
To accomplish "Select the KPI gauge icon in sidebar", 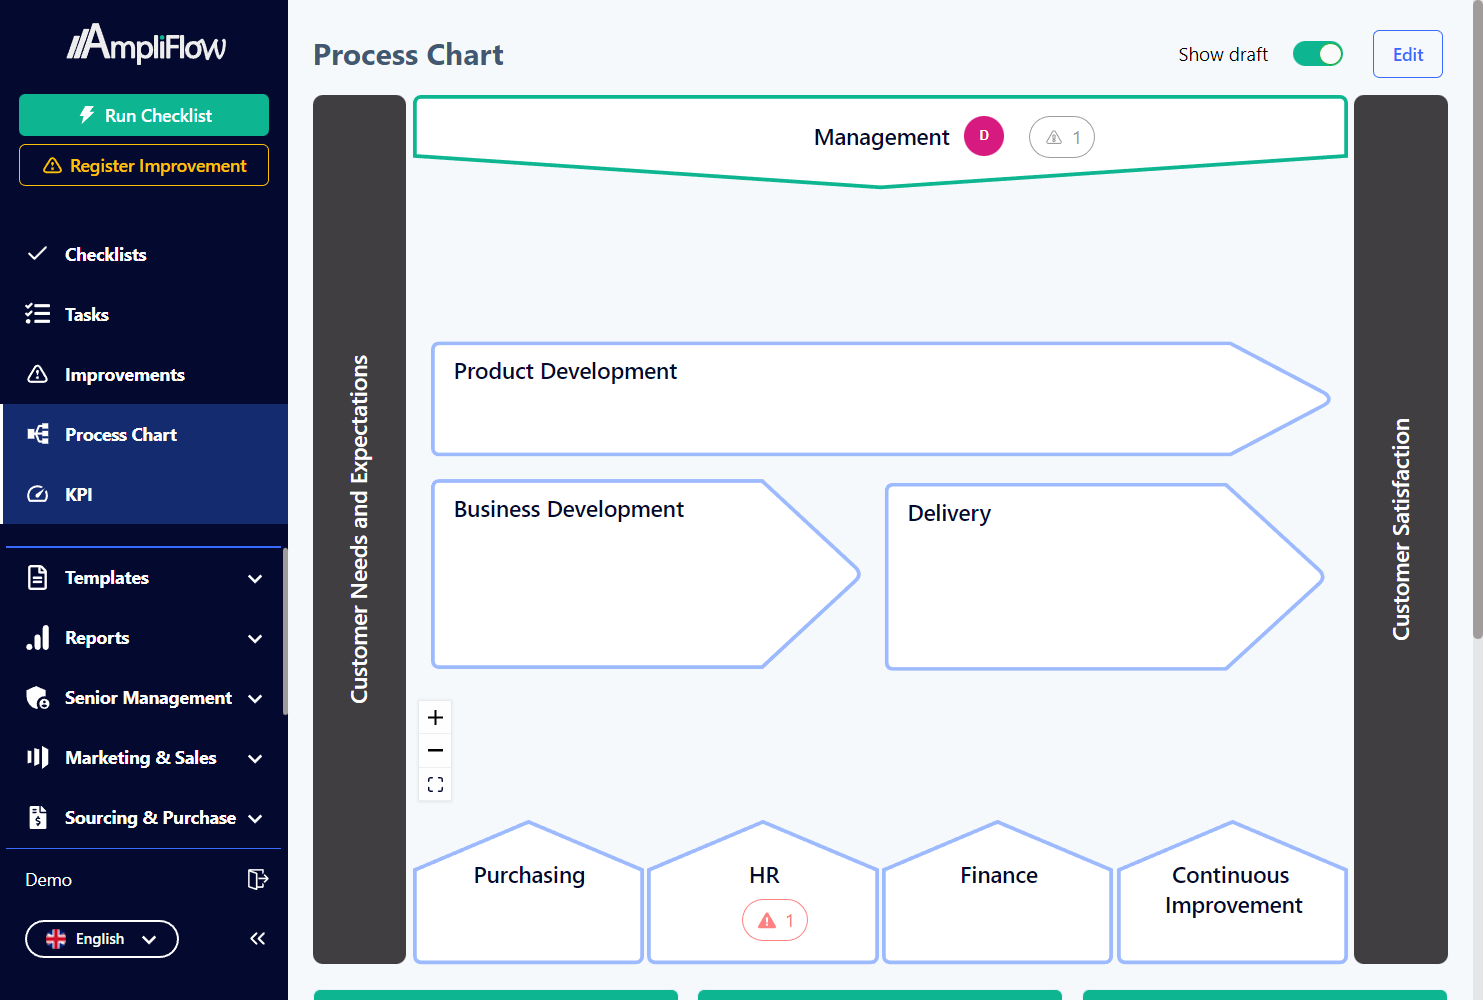I will coord(37,494).
